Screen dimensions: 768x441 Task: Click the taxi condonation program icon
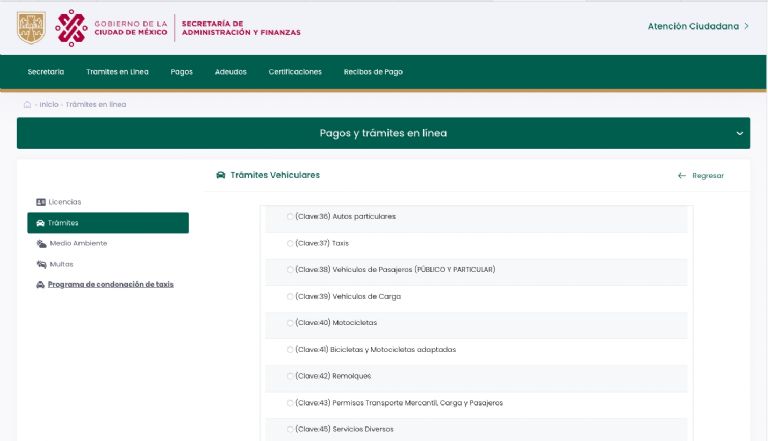point(40,285)
